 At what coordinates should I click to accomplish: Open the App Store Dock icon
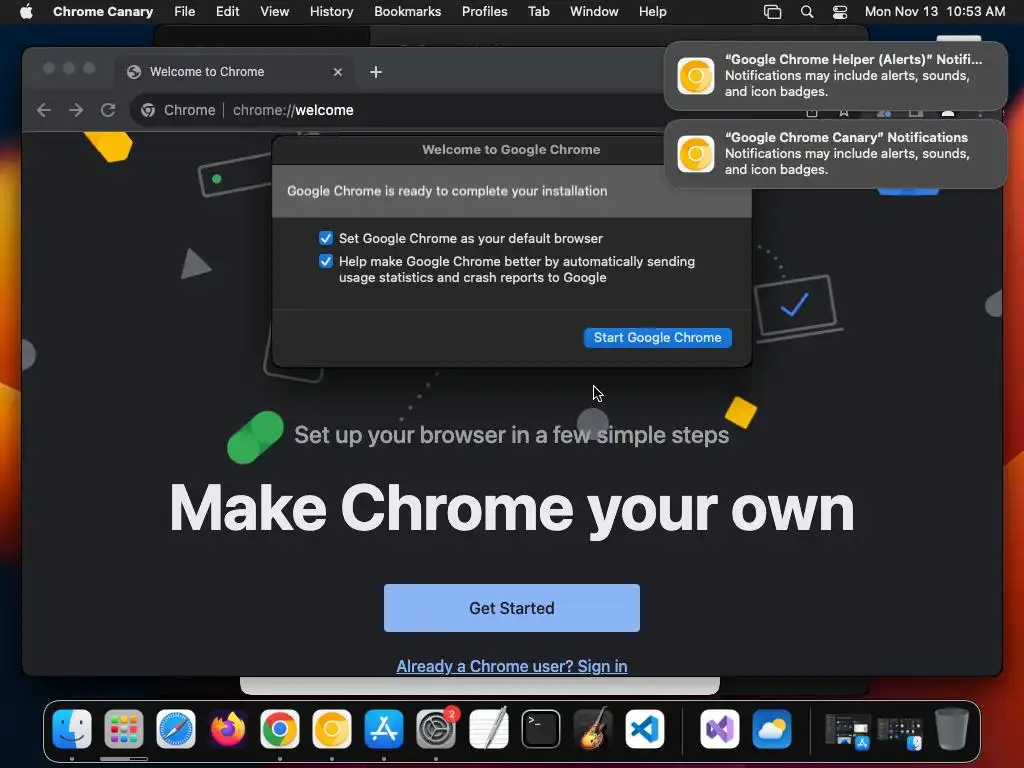pyautogui.click(x=384, y=729)
